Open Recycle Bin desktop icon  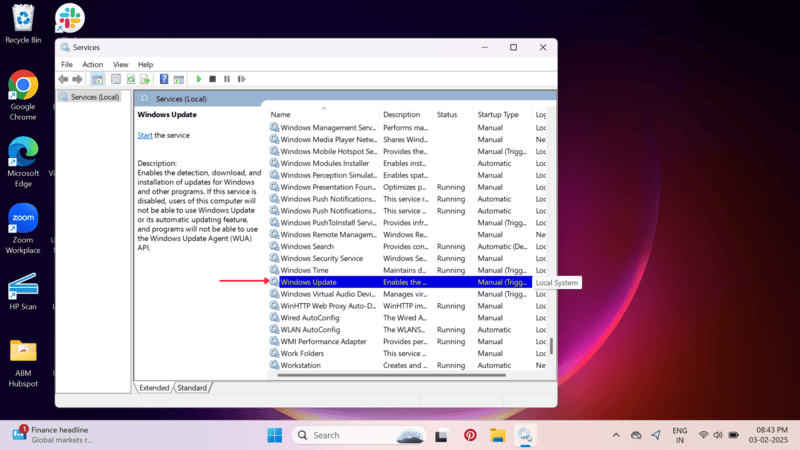coord(23,24)
